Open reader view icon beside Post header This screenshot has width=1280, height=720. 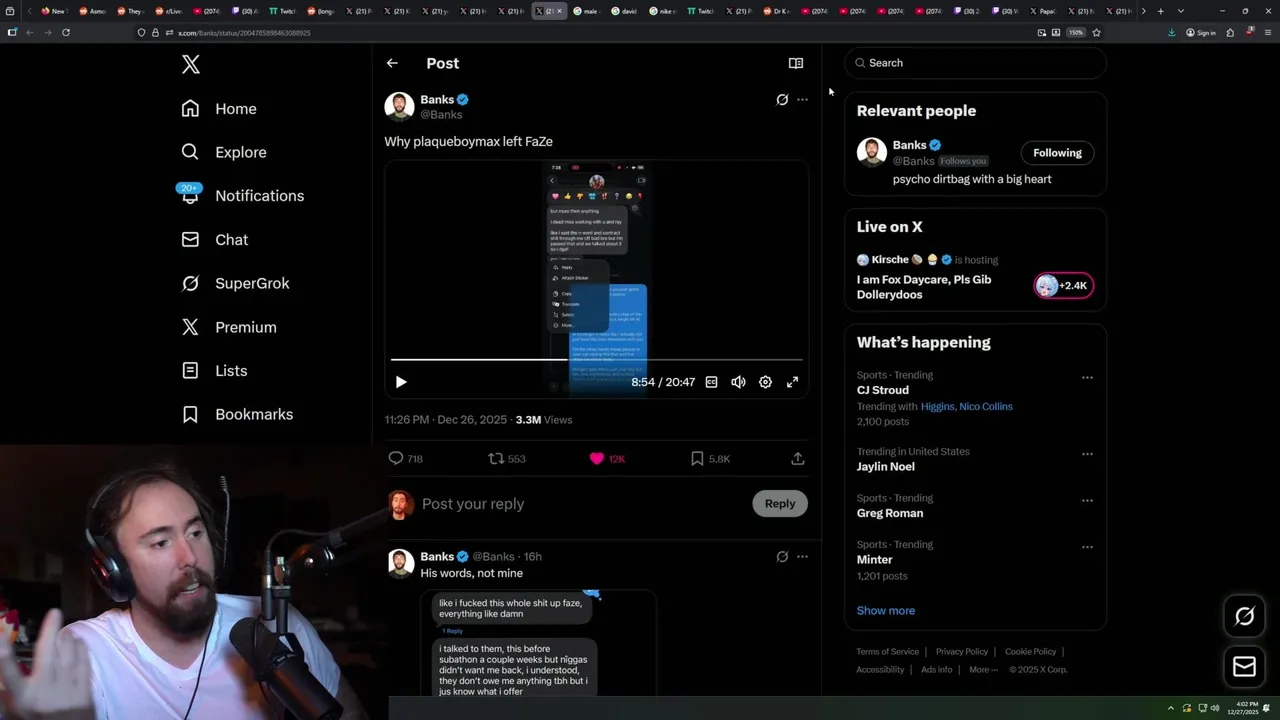(x=796, y=63)
